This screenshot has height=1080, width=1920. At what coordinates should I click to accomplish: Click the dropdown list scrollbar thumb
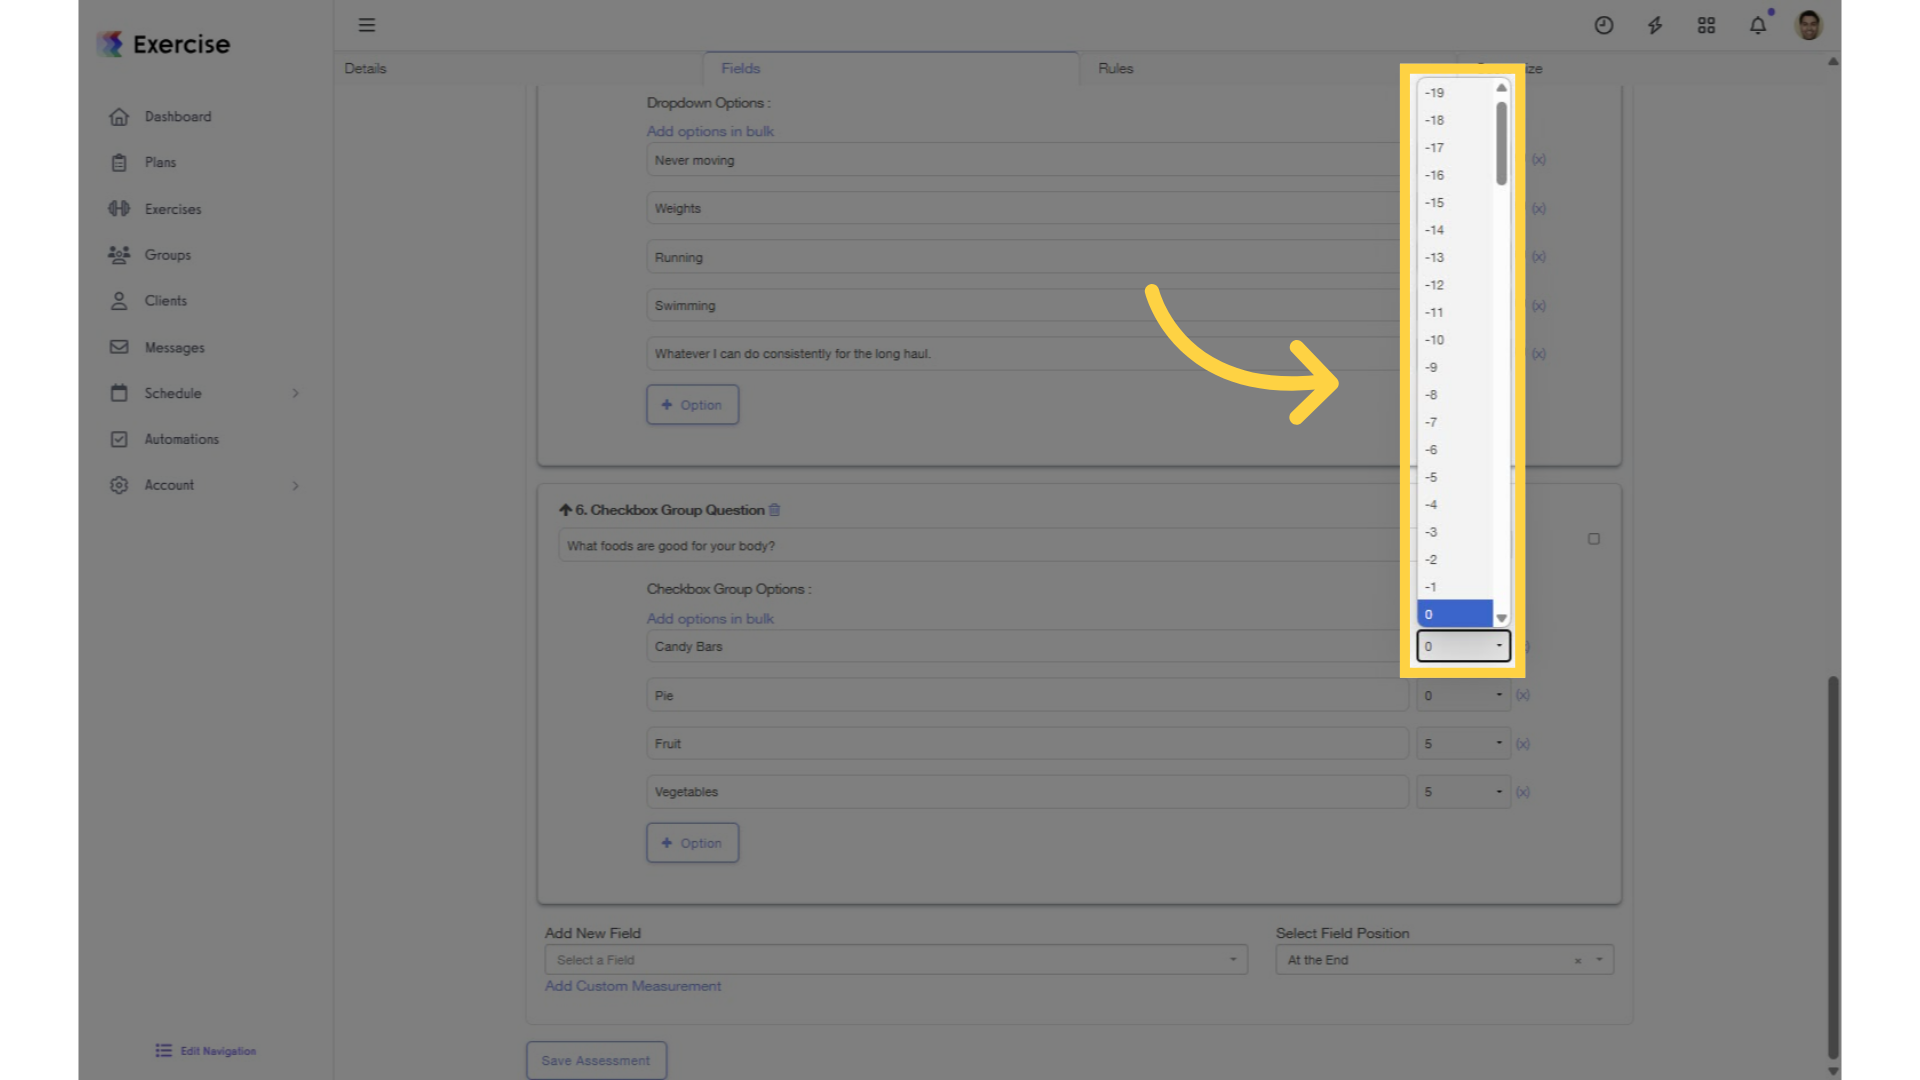click(1501, 143)
